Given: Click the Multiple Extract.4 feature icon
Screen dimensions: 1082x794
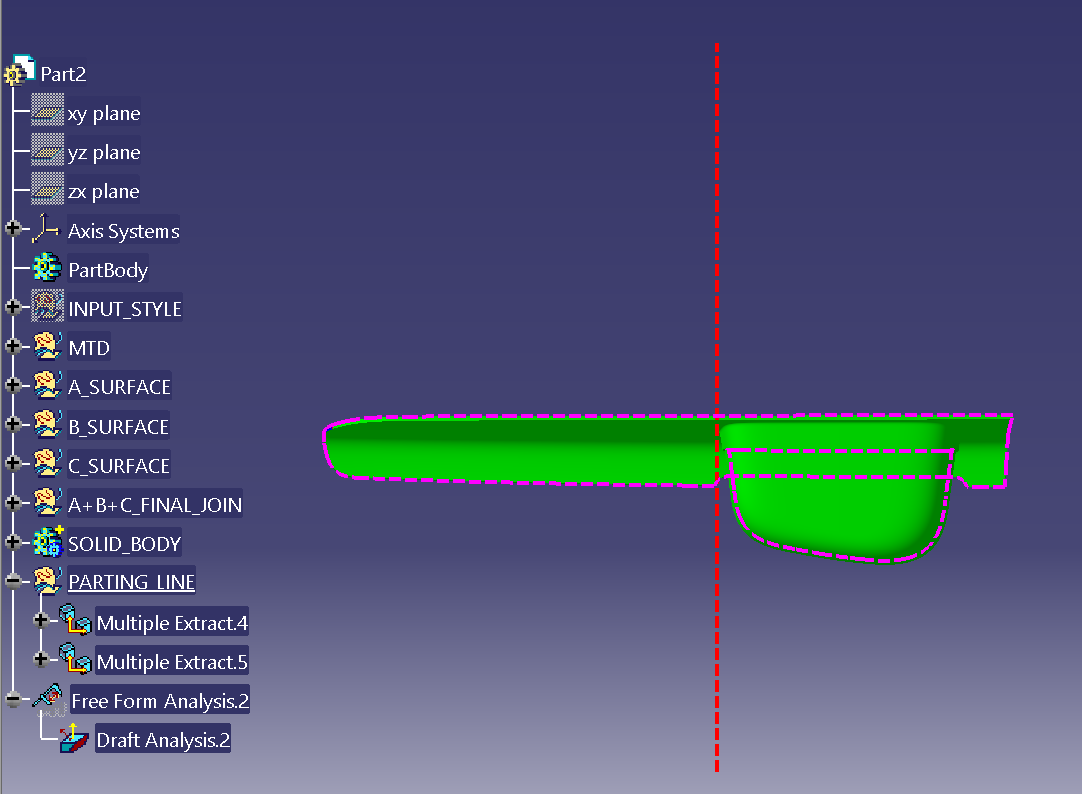Looking at the screenshot, I should coord(75,620).
